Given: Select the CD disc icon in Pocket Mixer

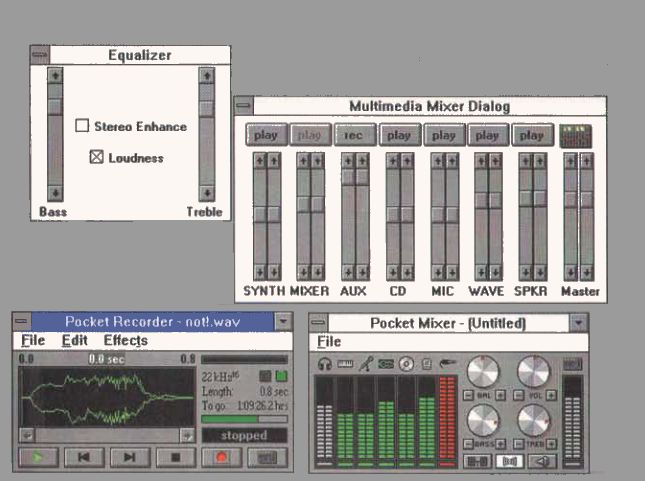Looking at the screenshot, I should coord(406,364).
